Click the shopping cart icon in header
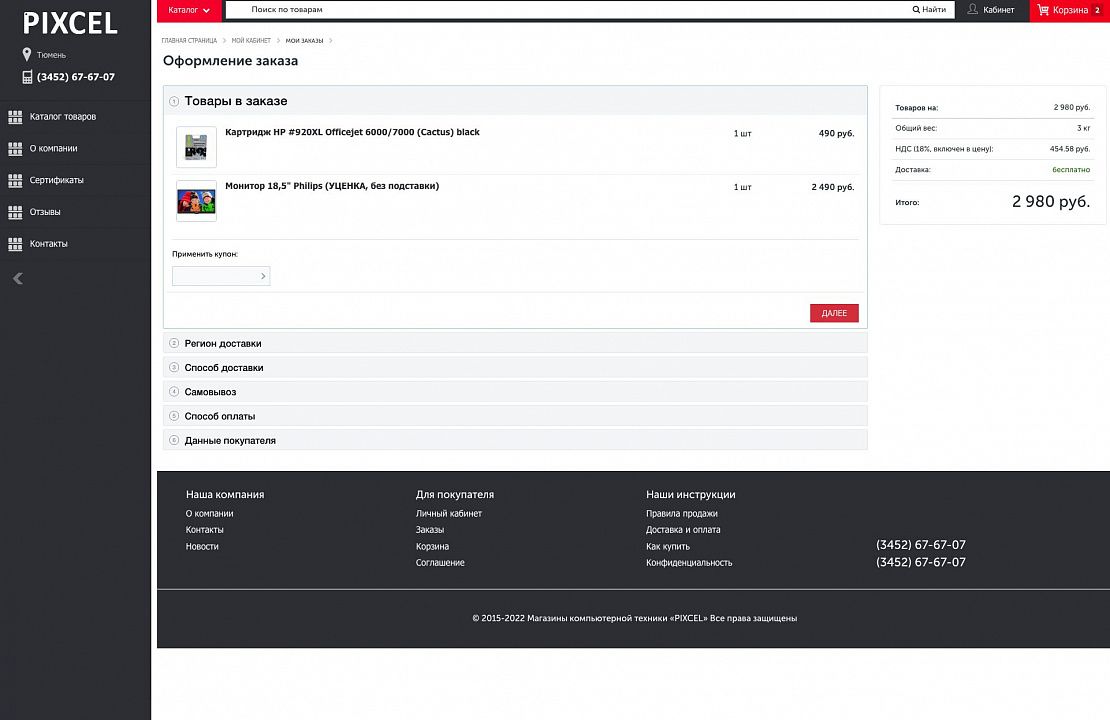 1043,10
